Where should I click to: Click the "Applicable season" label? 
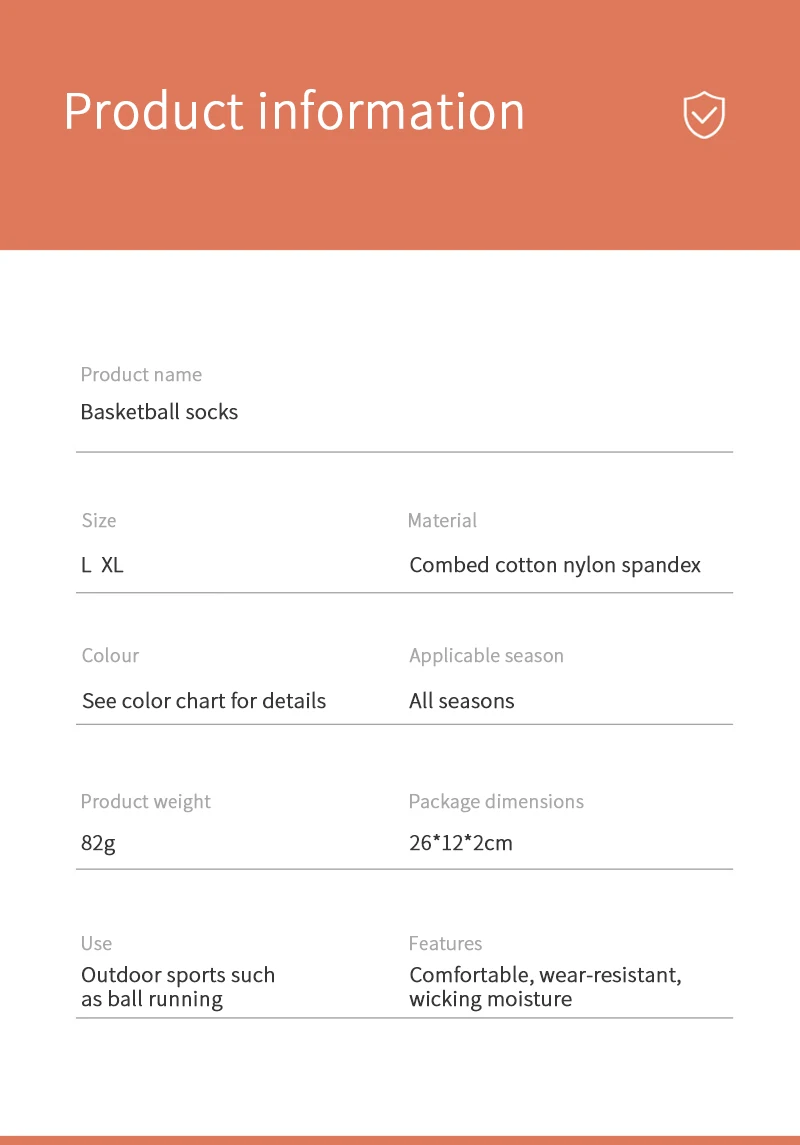(486, 656)
